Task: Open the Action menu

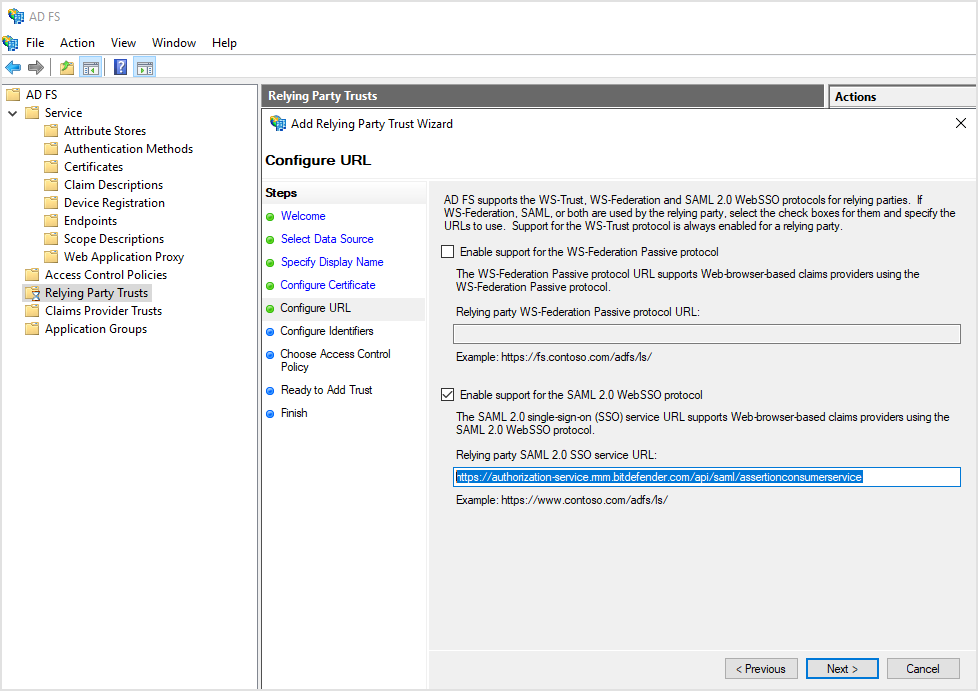Action: tap(77, 42)
